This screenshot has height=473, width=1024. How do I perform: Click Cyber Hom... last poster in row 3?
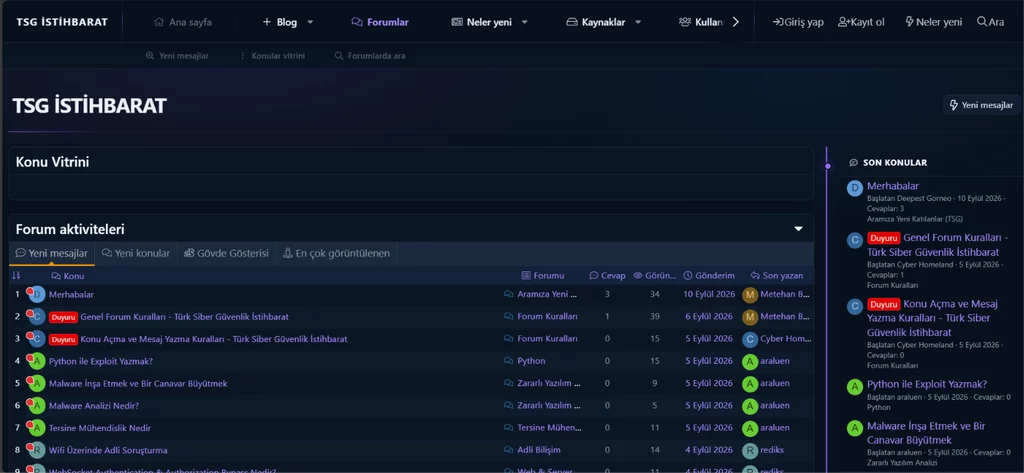(x=786, y=339)
